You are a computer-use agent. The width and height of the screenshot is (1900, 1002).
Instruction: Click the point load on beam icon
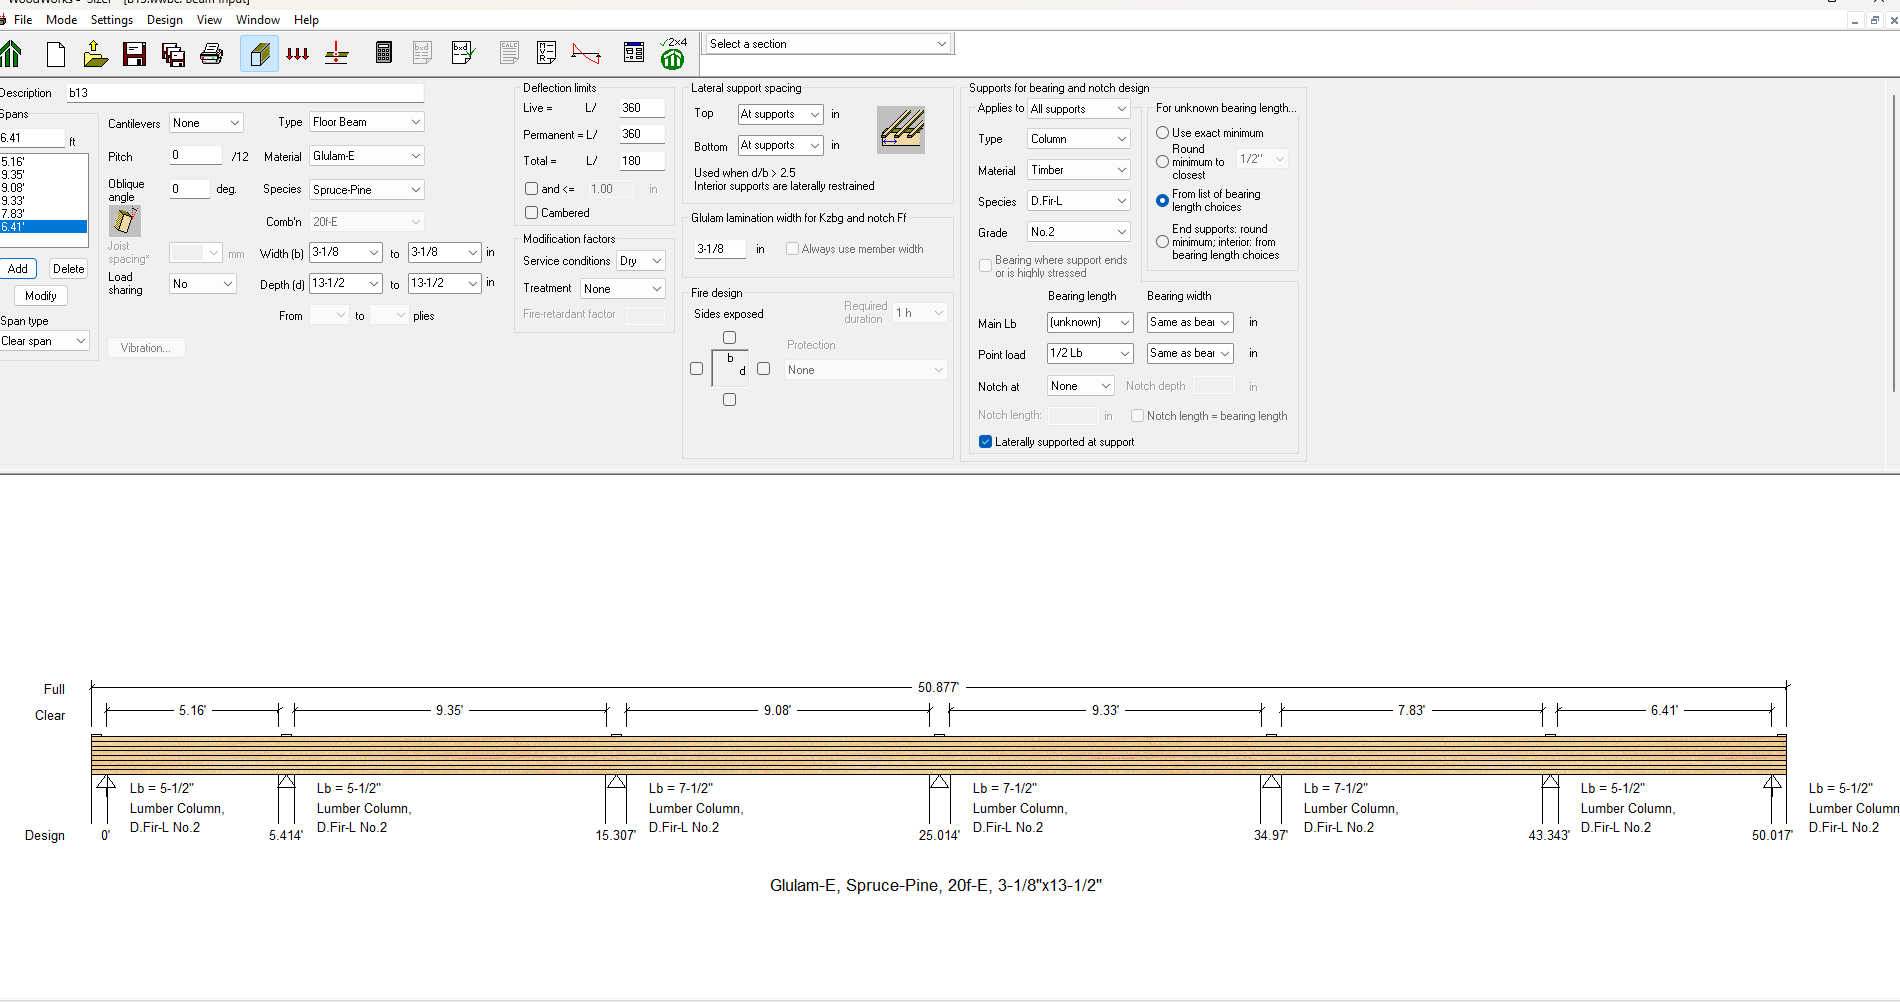point(337,54)
